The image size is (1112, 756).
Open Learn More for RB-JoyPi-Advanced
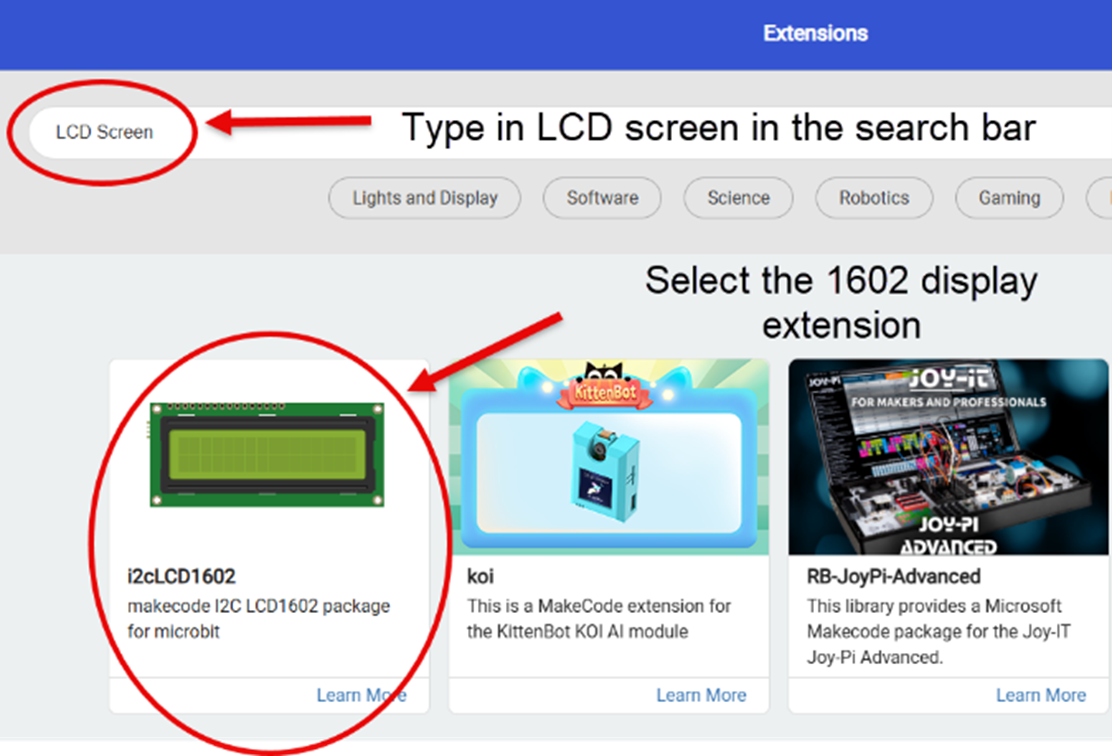click(1040, 695)
